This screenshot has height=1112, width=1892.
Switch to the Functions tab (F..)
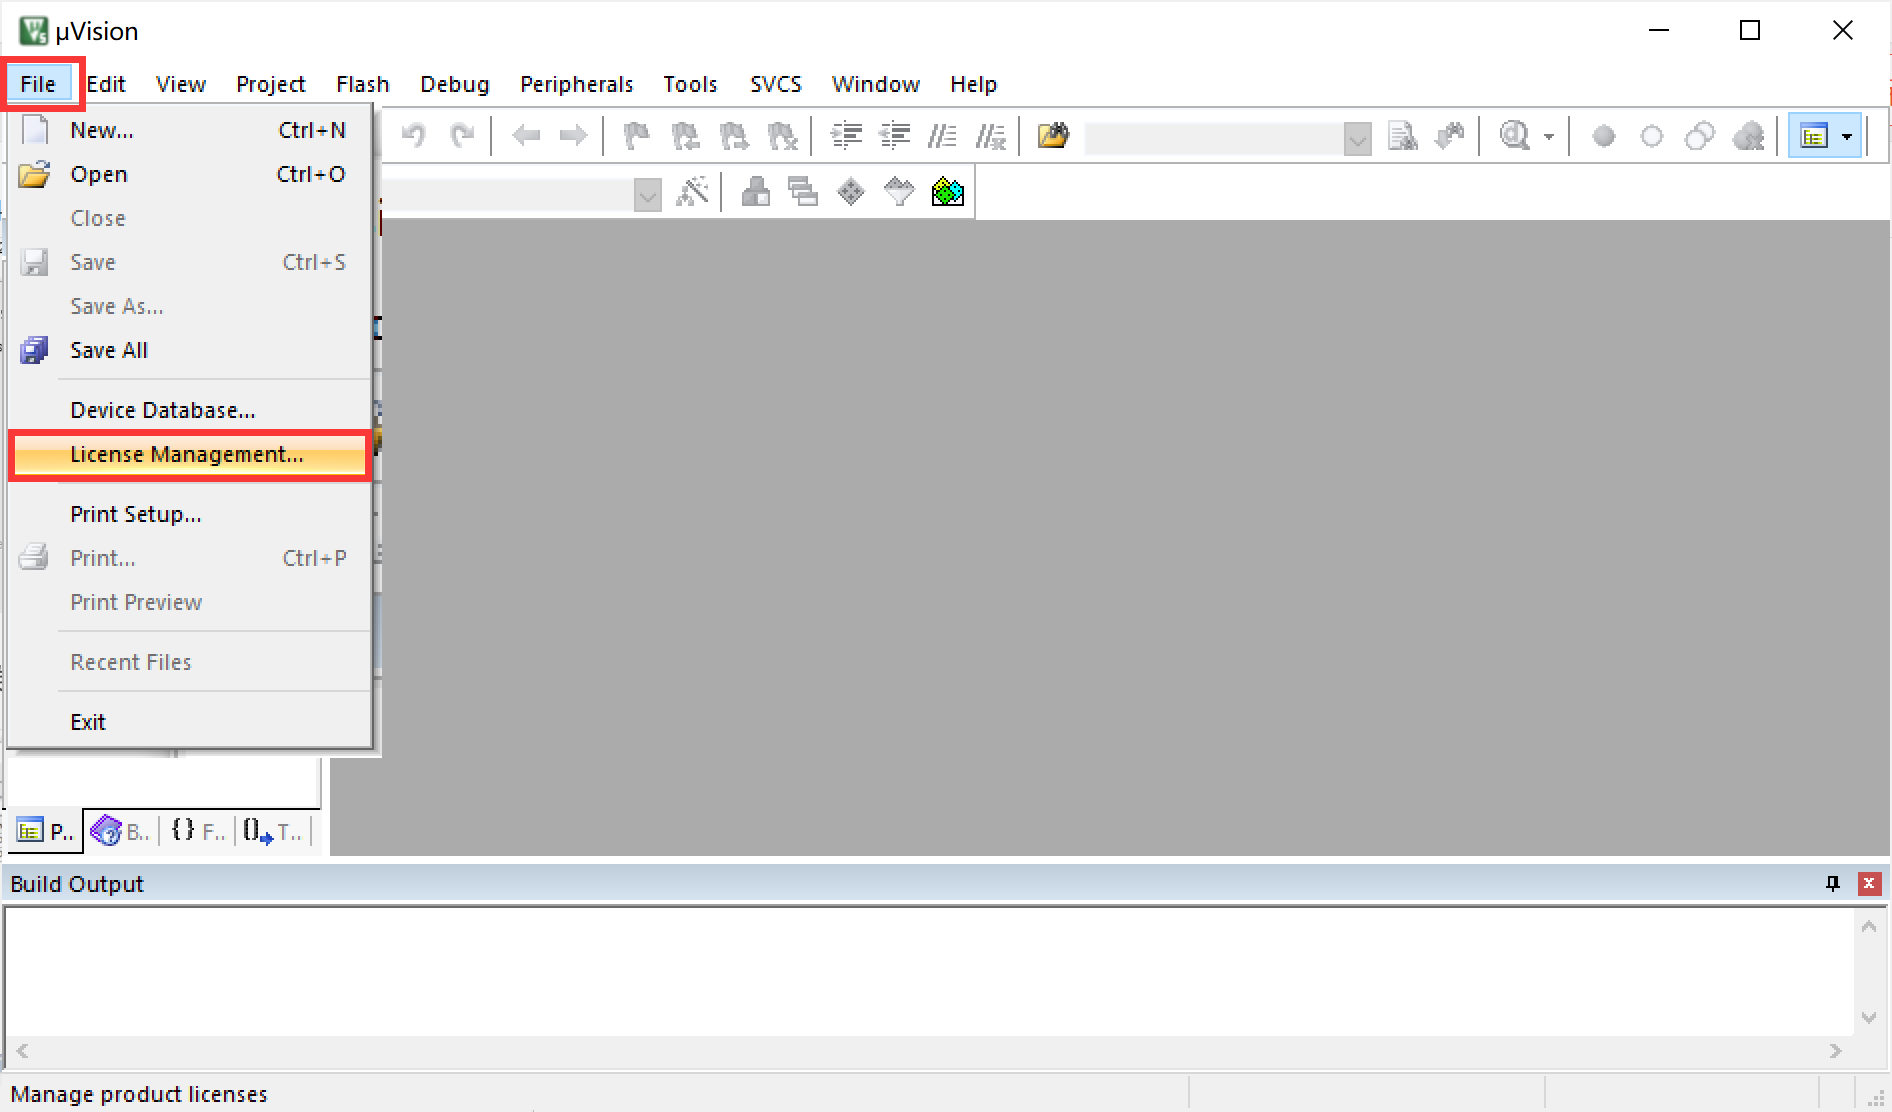[197, 831]
